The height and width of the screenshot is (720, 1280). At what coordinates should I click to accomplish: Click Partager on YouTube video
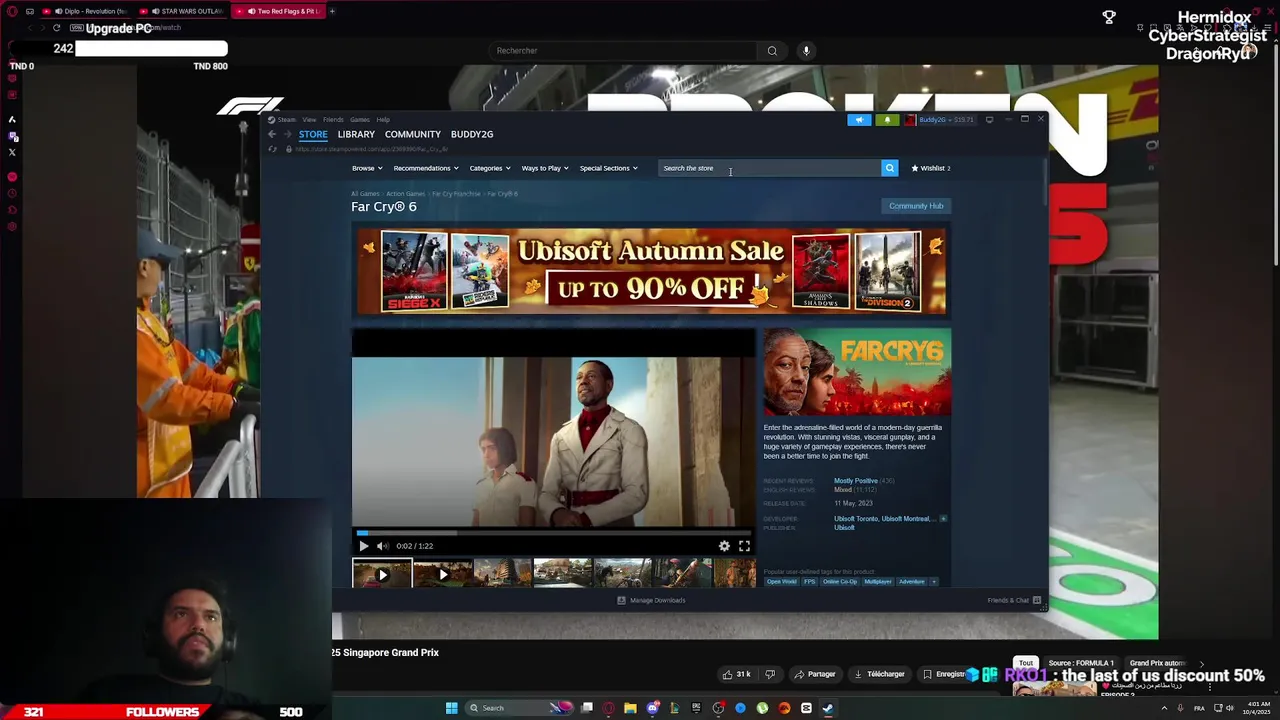pos(814,674)
